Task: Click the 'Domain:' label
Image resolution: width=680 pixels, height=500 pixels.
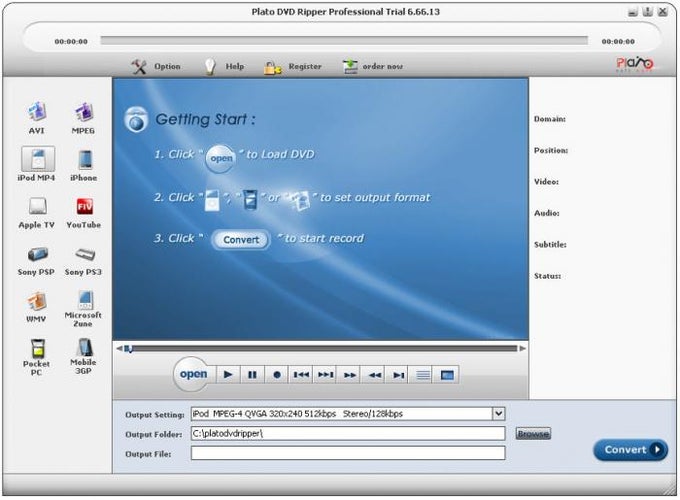Action: [x=549, y=119]
